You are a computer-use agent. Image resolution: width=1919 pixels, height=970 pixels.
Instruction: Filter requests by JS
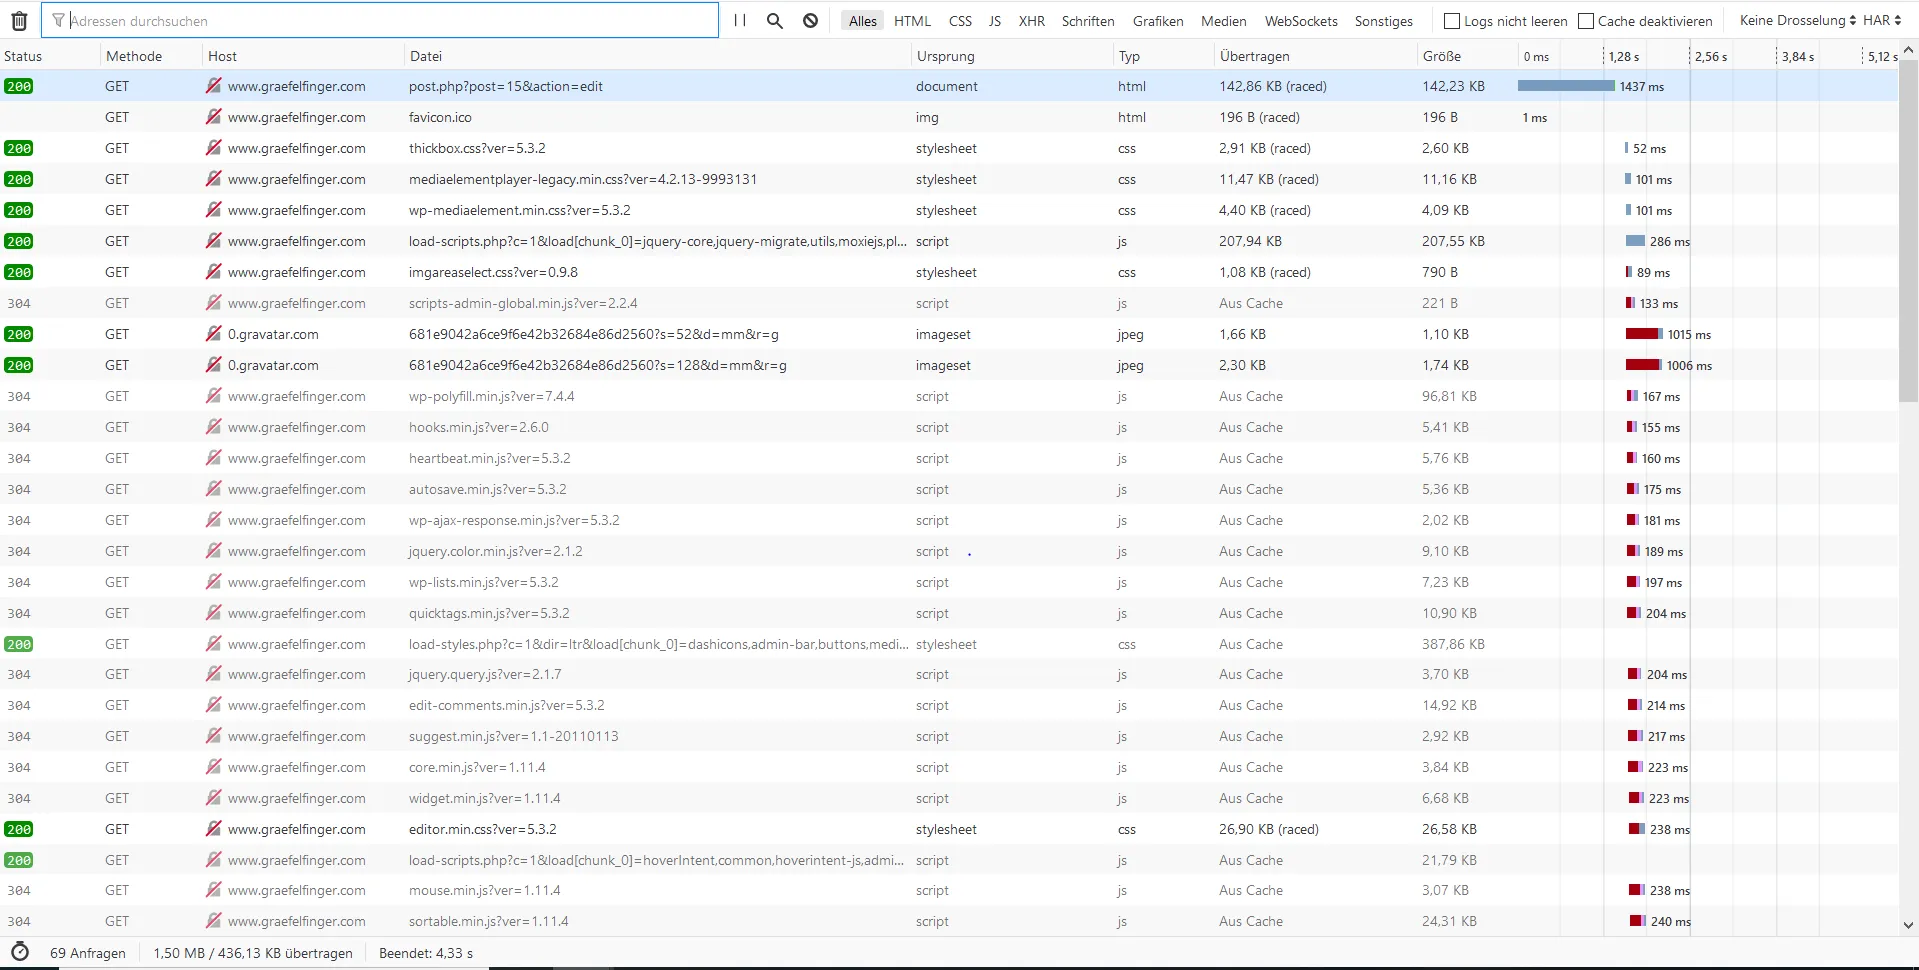pos(994,21)
